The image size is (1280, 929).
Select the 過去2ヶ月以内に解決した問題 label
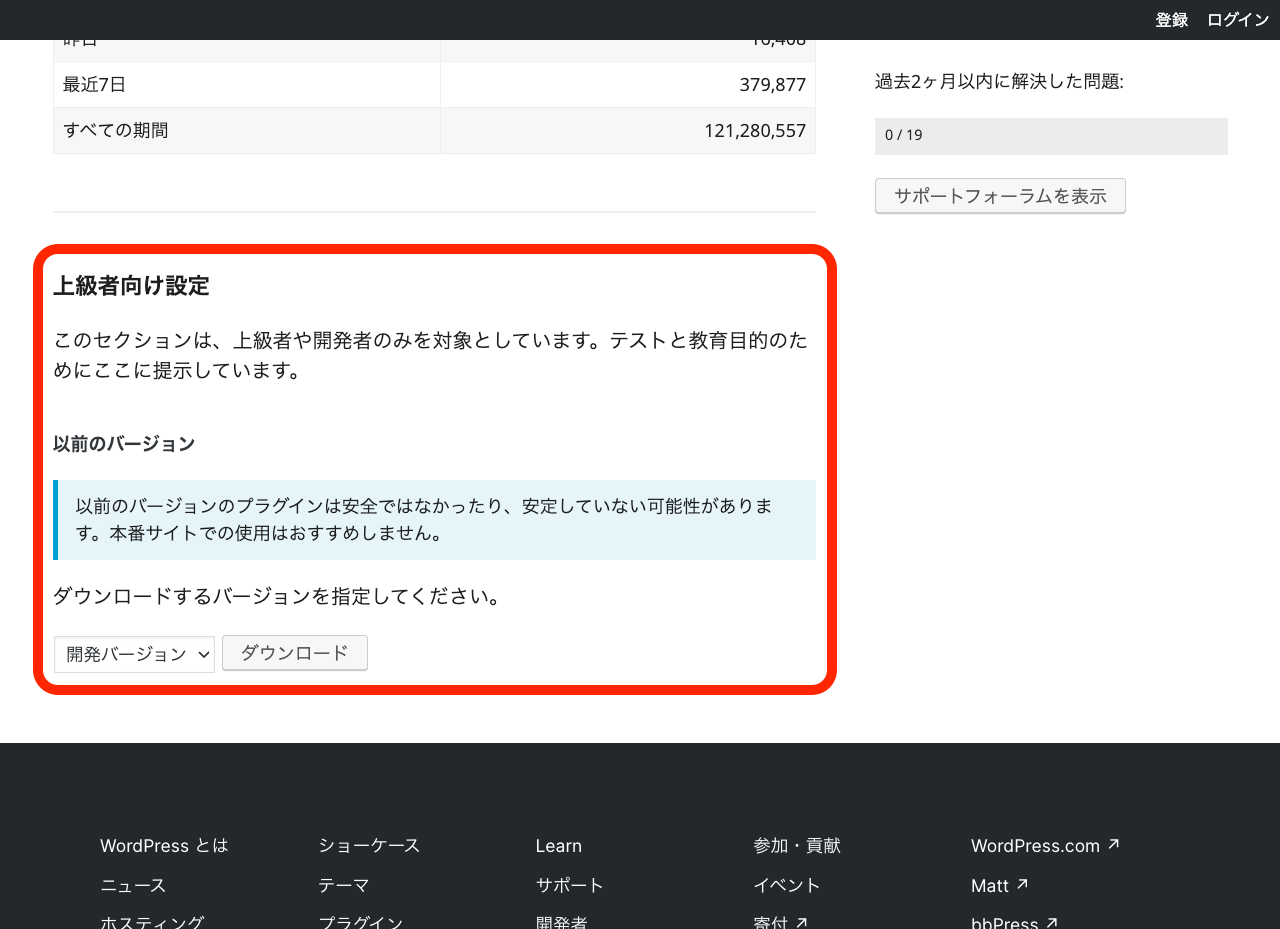pos(999,82)
